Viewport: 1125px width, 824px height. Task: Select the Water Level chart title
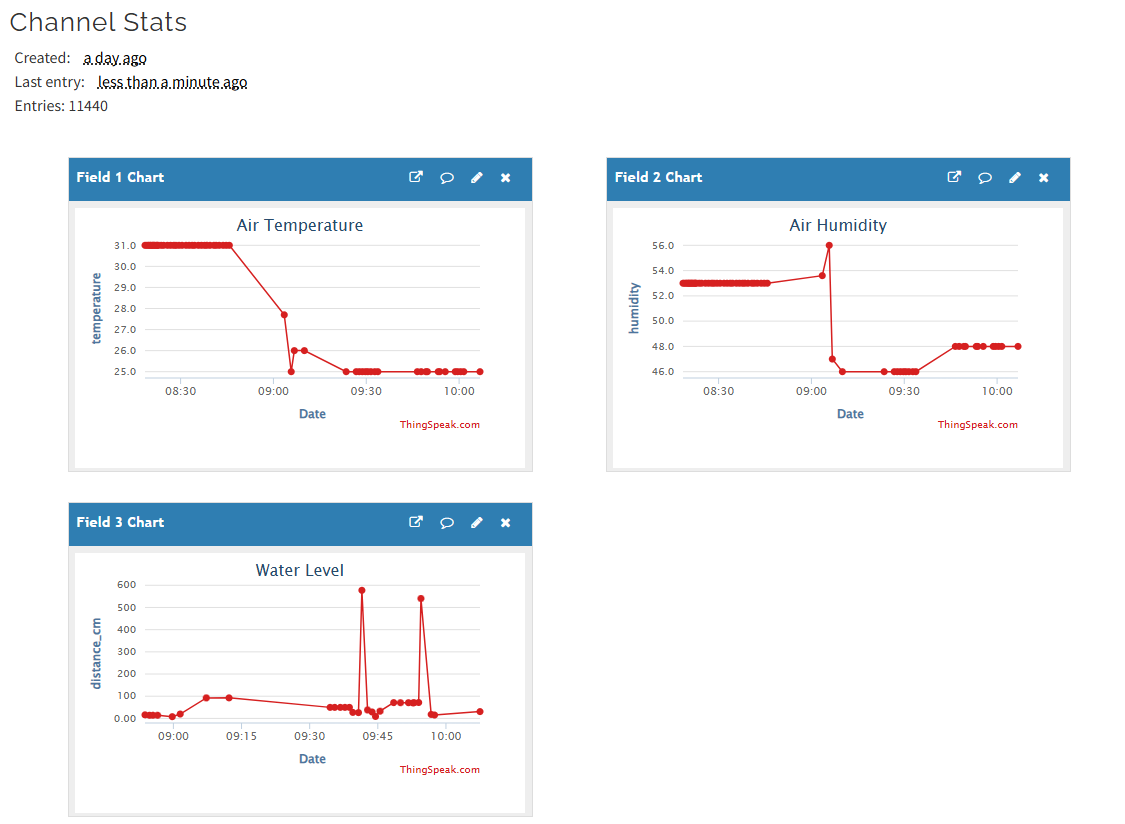click(300, 571)
